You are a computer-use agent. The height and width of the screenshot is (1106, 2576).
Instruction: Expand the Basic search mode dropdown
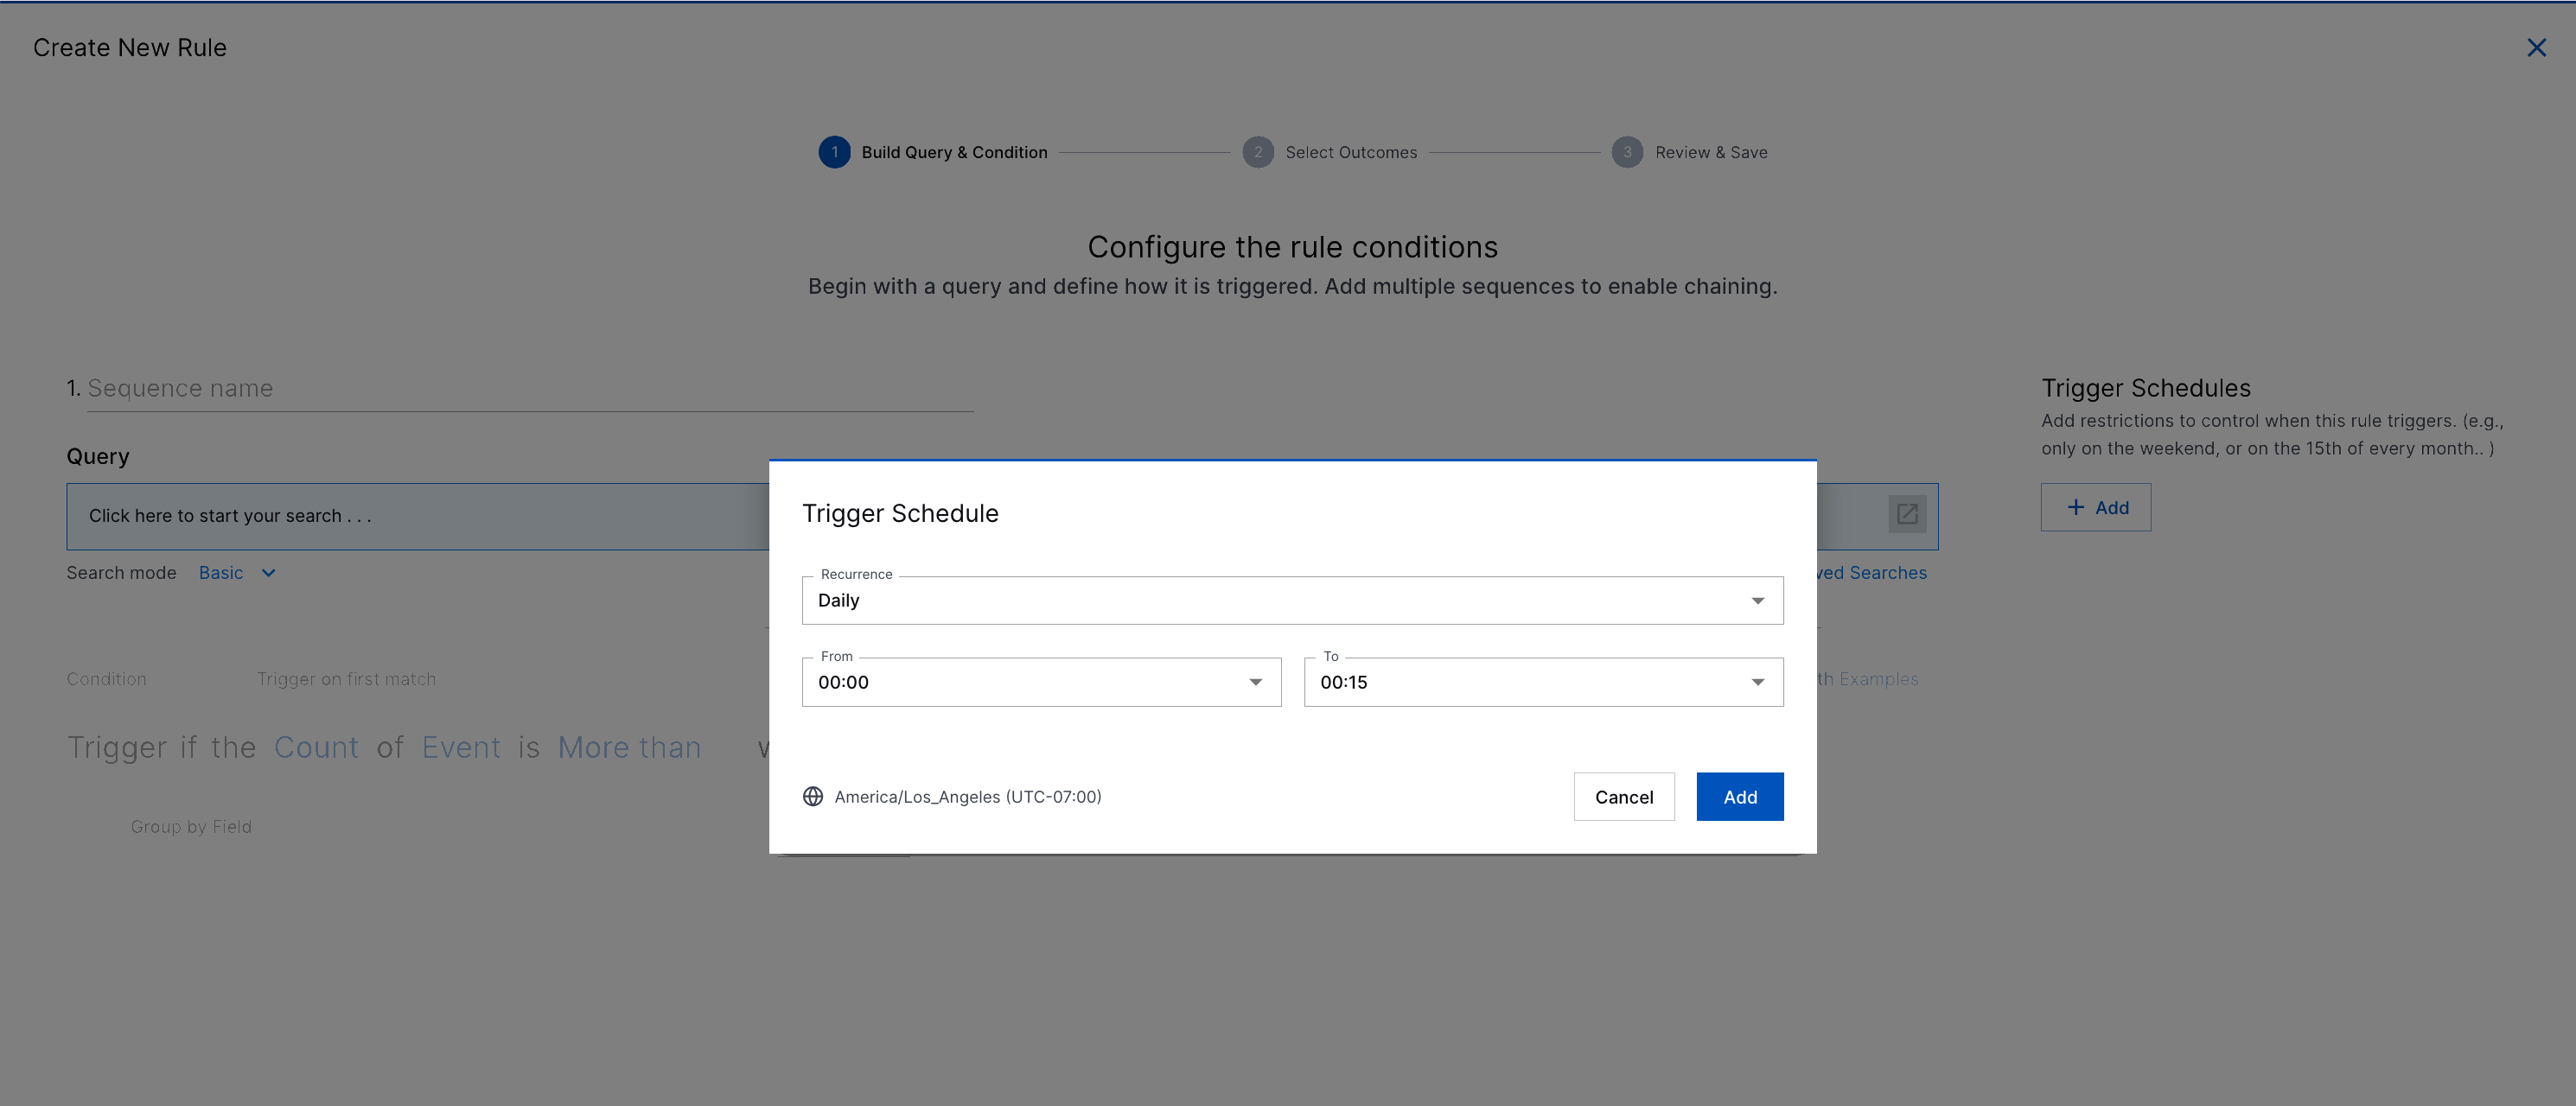(237, 572)
